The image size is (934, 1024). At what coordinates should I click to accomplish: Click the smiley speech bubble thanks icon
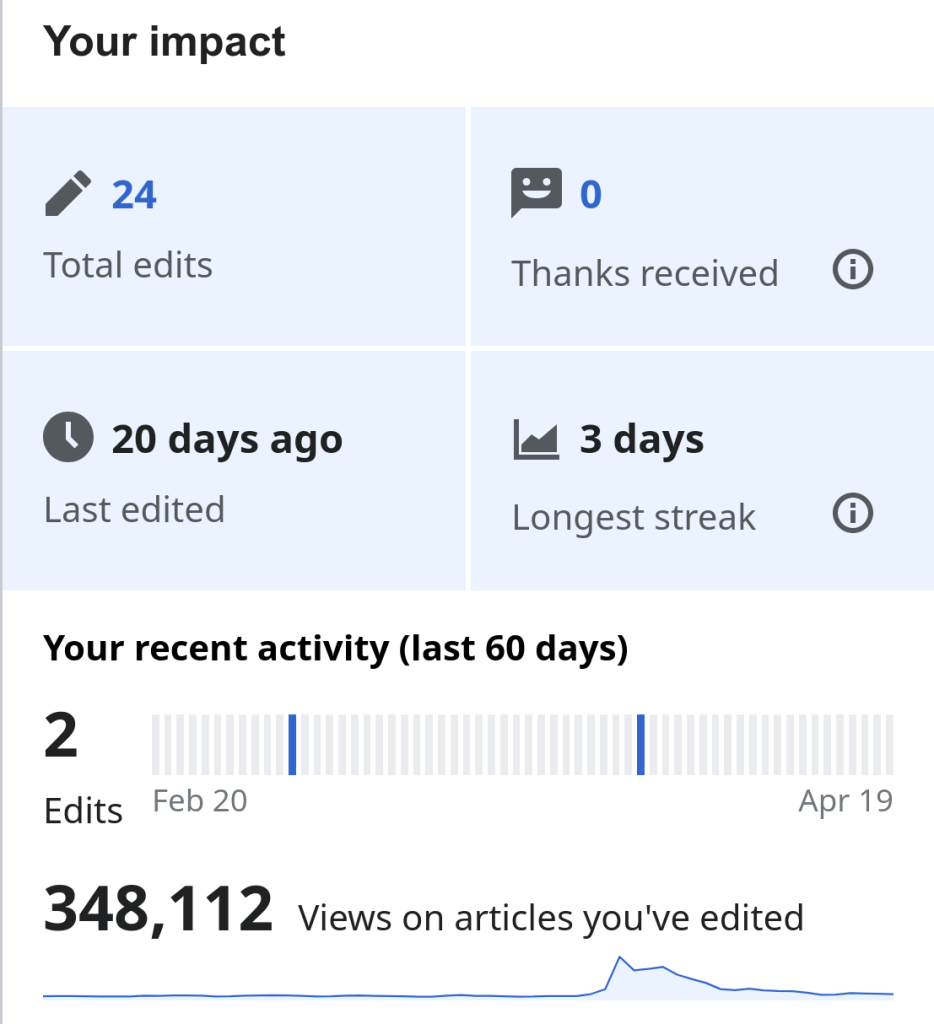pyautogui.click(x=536, y=192)
